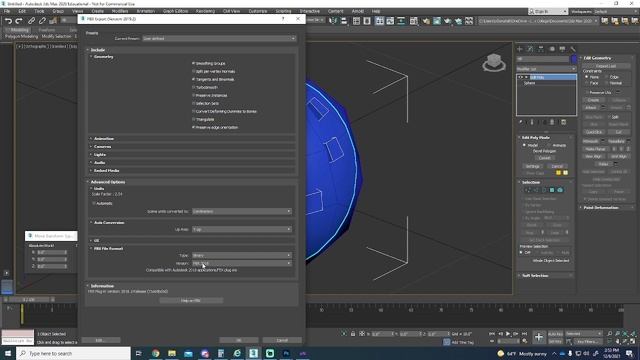Toggle Preserve edge orientation checkbox

point(193,127)
